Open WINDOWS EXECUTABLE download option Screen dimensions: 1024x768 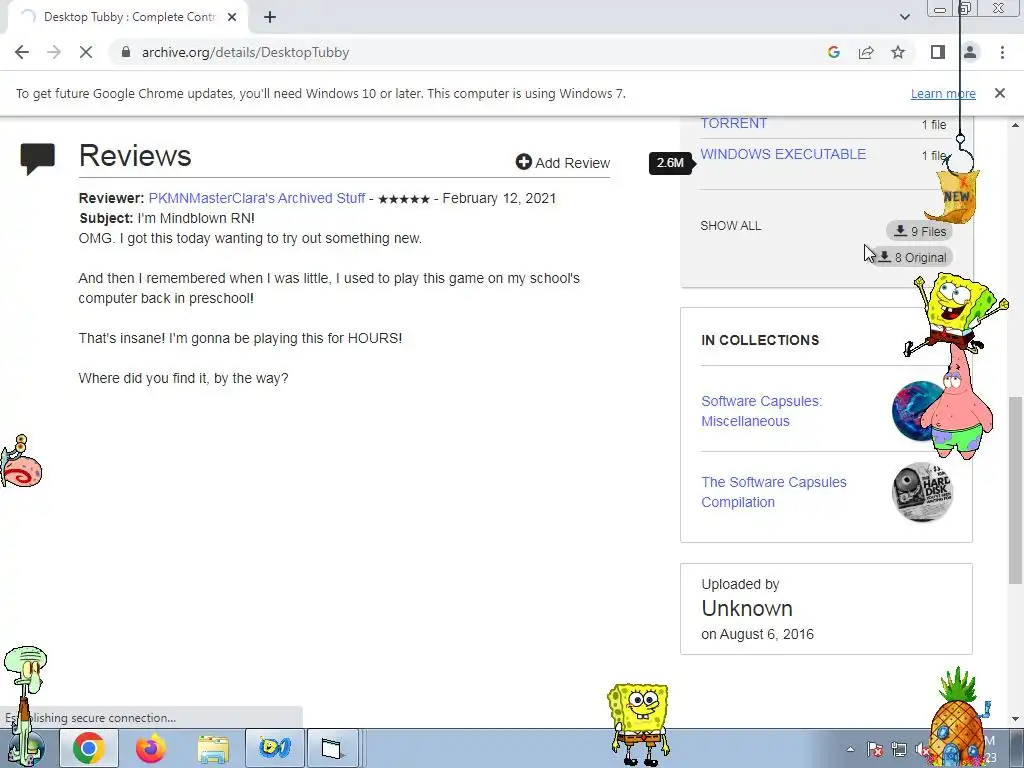tap(783, 154)
